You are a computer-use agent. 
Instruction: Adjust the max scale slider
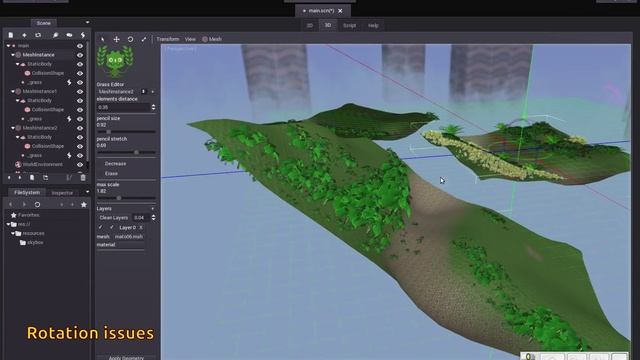pos(126,198)
